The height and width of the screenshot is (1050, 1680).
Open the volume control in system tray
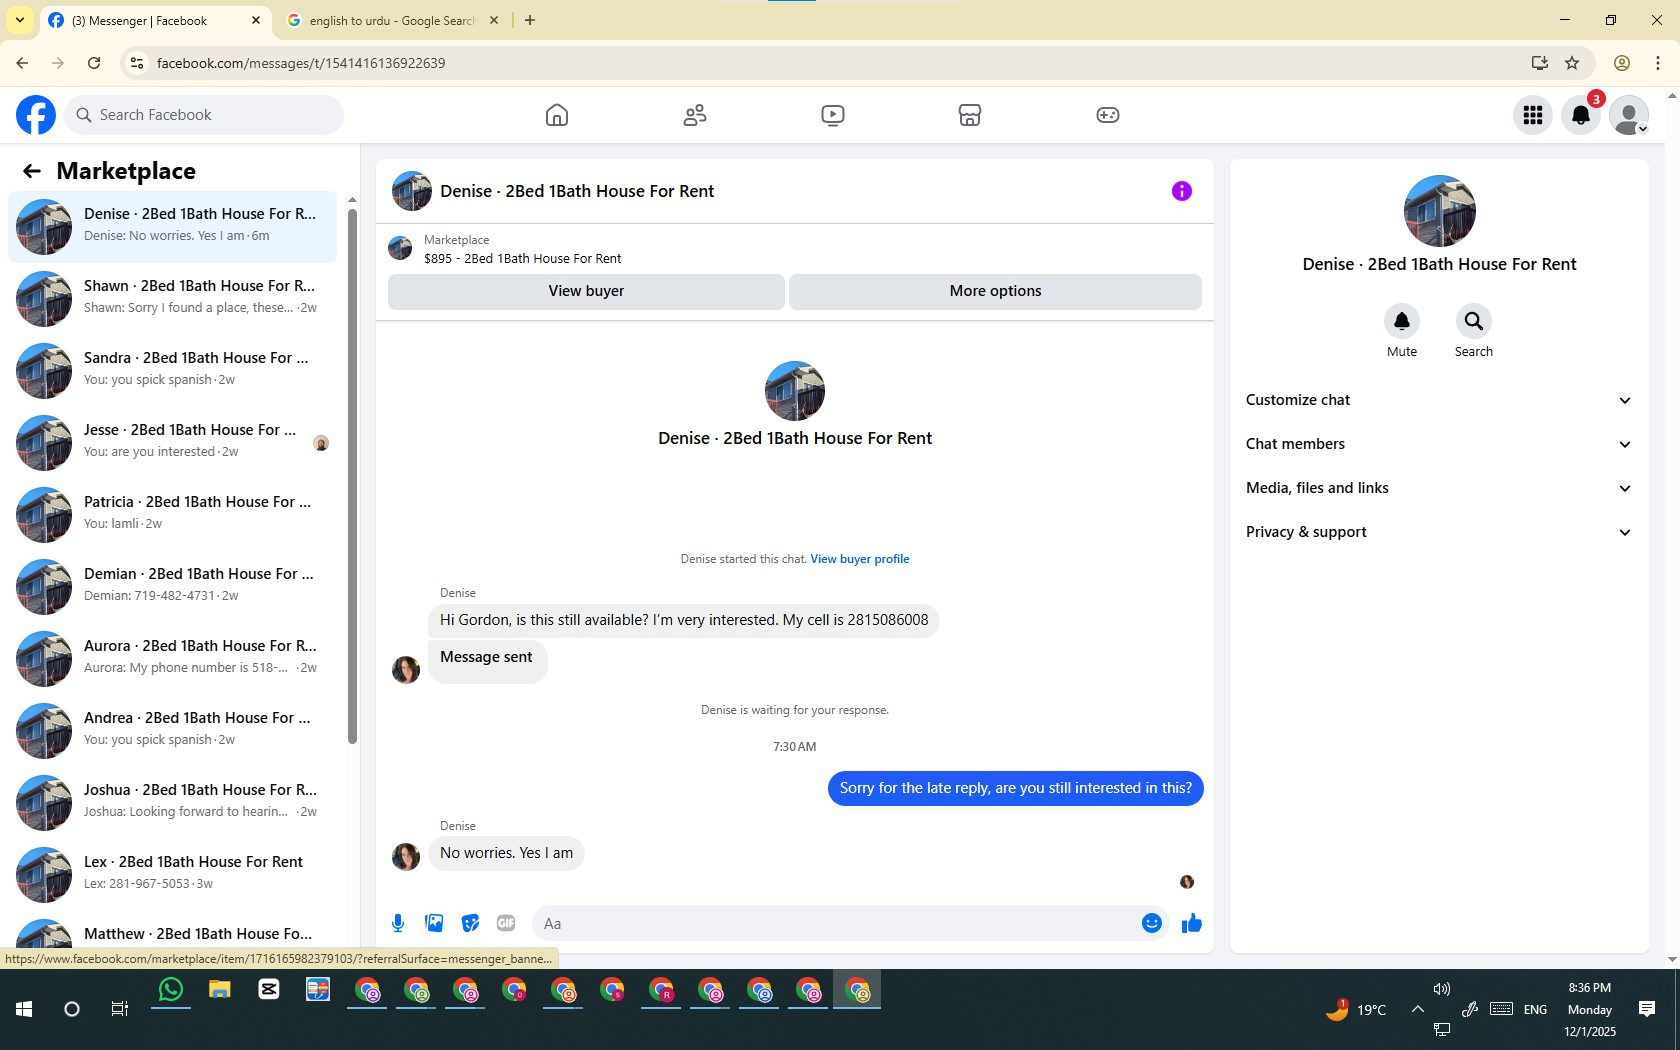click(1442, 989)
